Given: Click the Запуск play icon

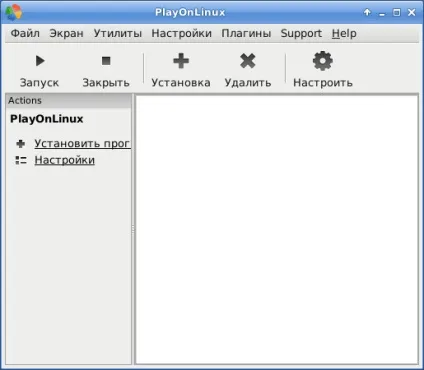Looking at the screenshot, I should [40, 61].
